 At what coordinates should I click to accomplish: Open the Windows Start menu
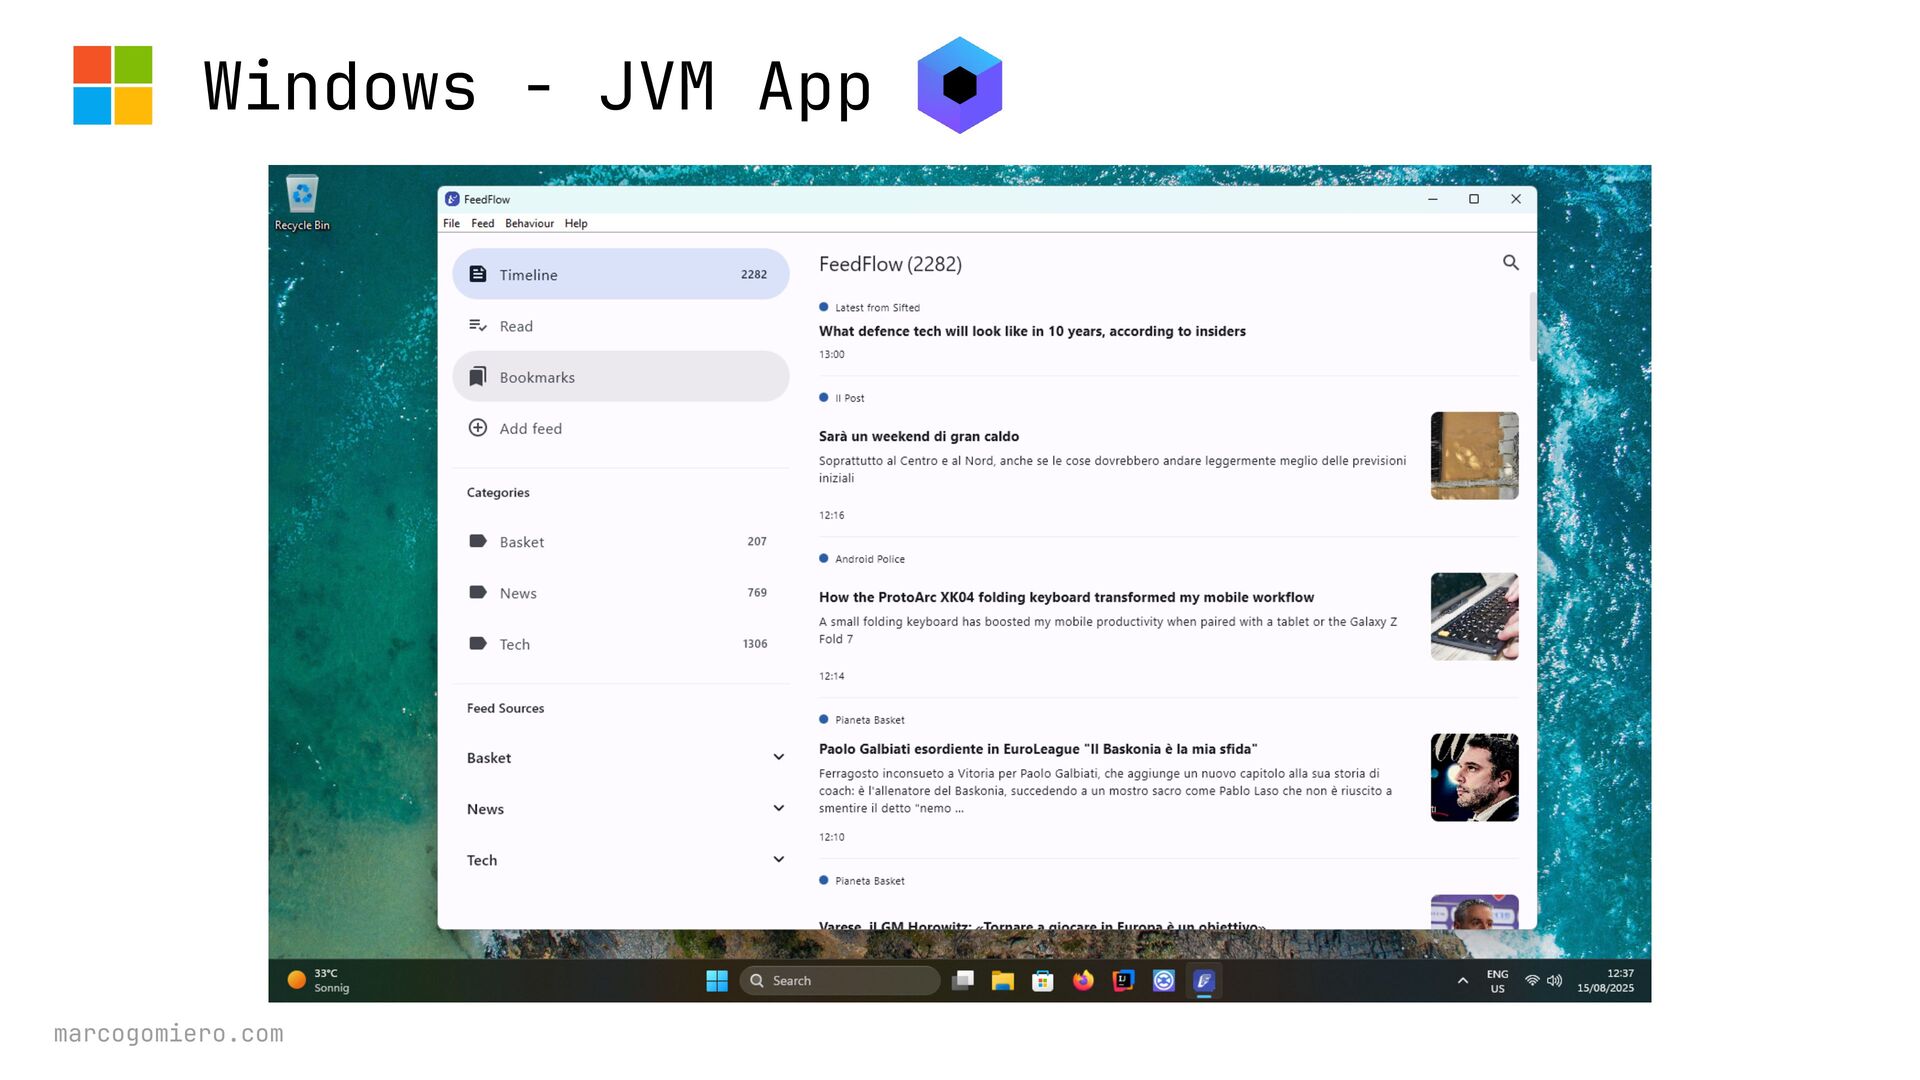[717, 981]
